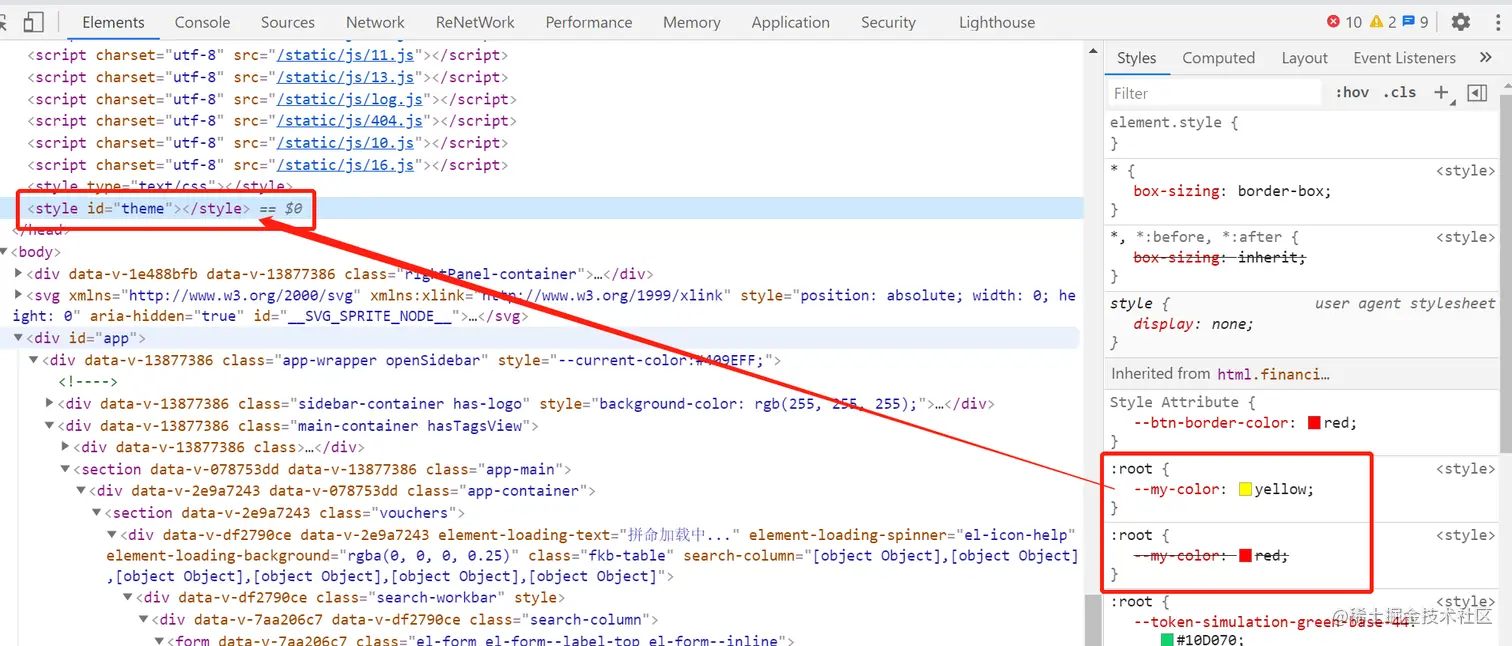Switch to the Layout sidebar tab
The height and width of the screenshot is (646, 1512).
coord(1304,58)
